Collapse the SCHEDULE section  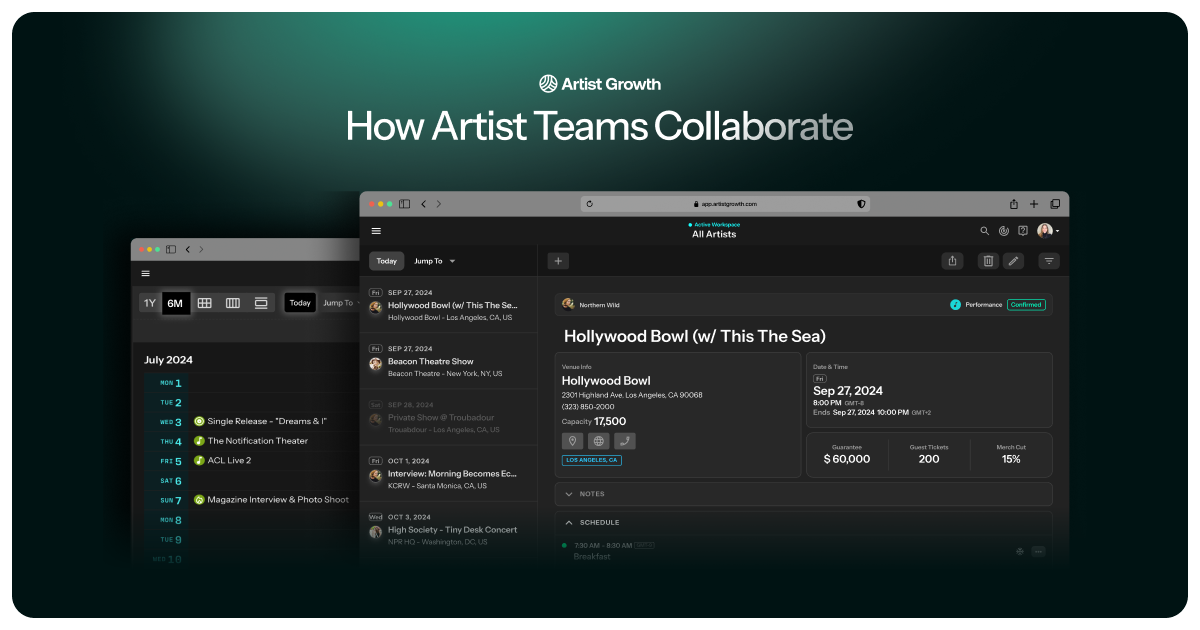pyautogui.click(x=804, y=522)
